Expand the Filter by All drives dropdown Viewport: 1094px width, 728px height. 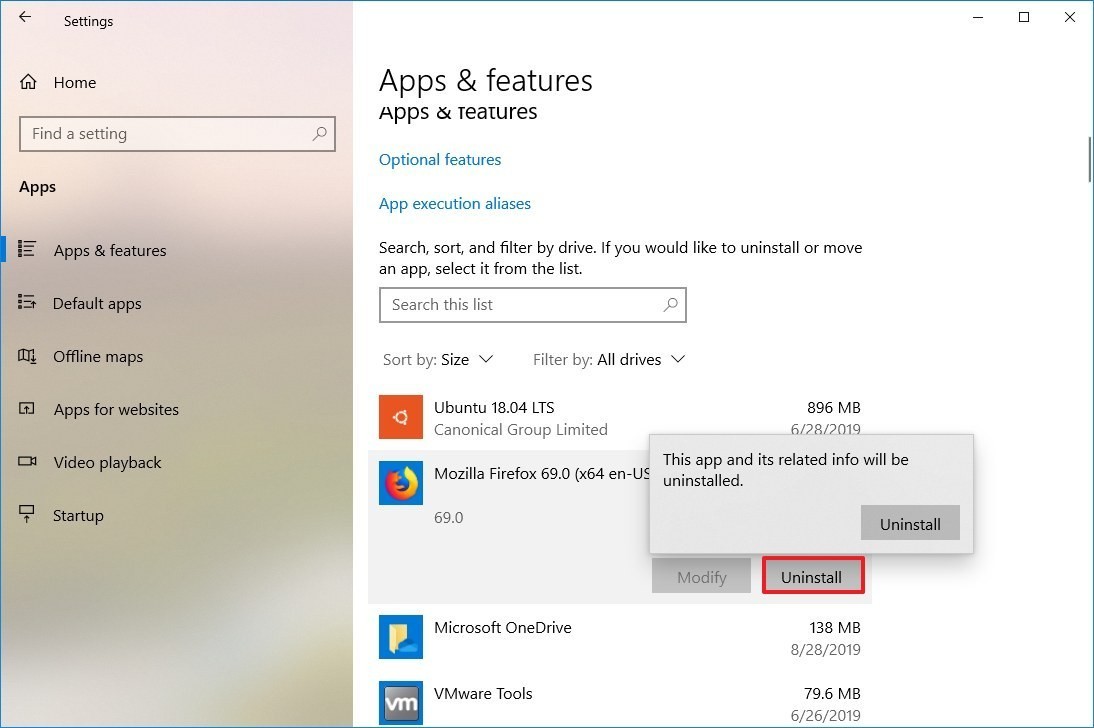[x=609, y=359]
